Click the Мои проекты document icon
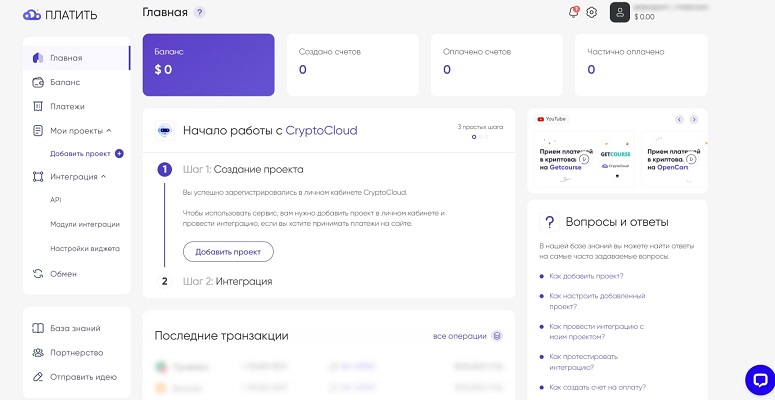This screenshot has width=775, height=400. tap(38, 131)
